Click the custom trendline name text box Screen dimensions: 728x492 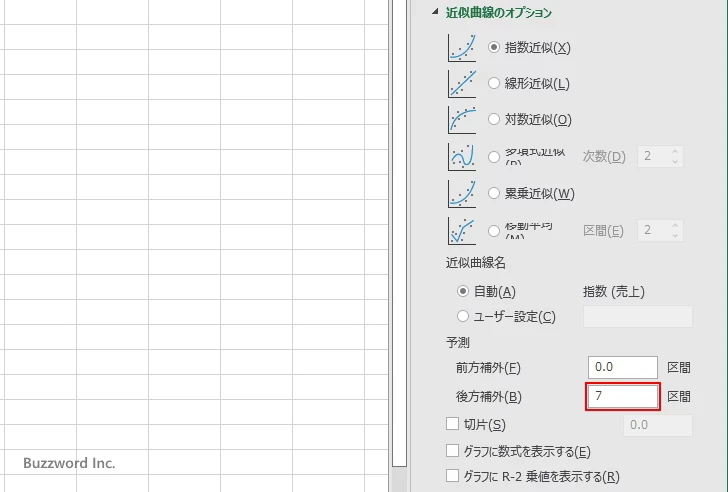637,317
